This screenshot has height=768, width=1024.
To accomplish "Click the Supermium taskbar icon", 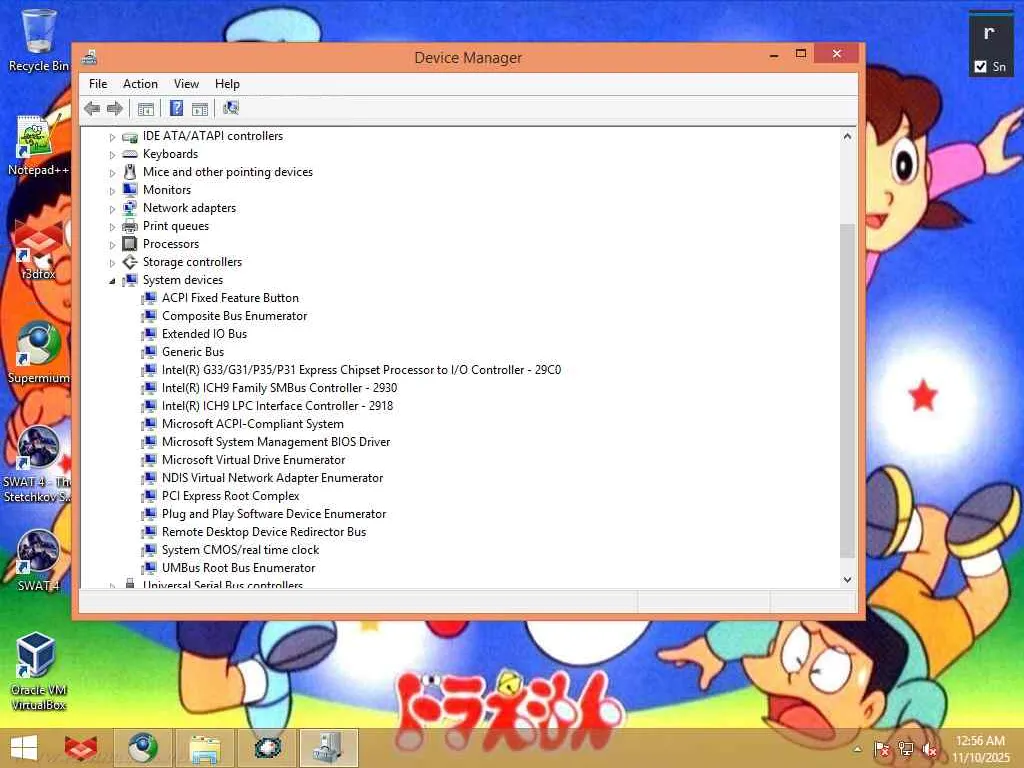I will tap(143, 748).
